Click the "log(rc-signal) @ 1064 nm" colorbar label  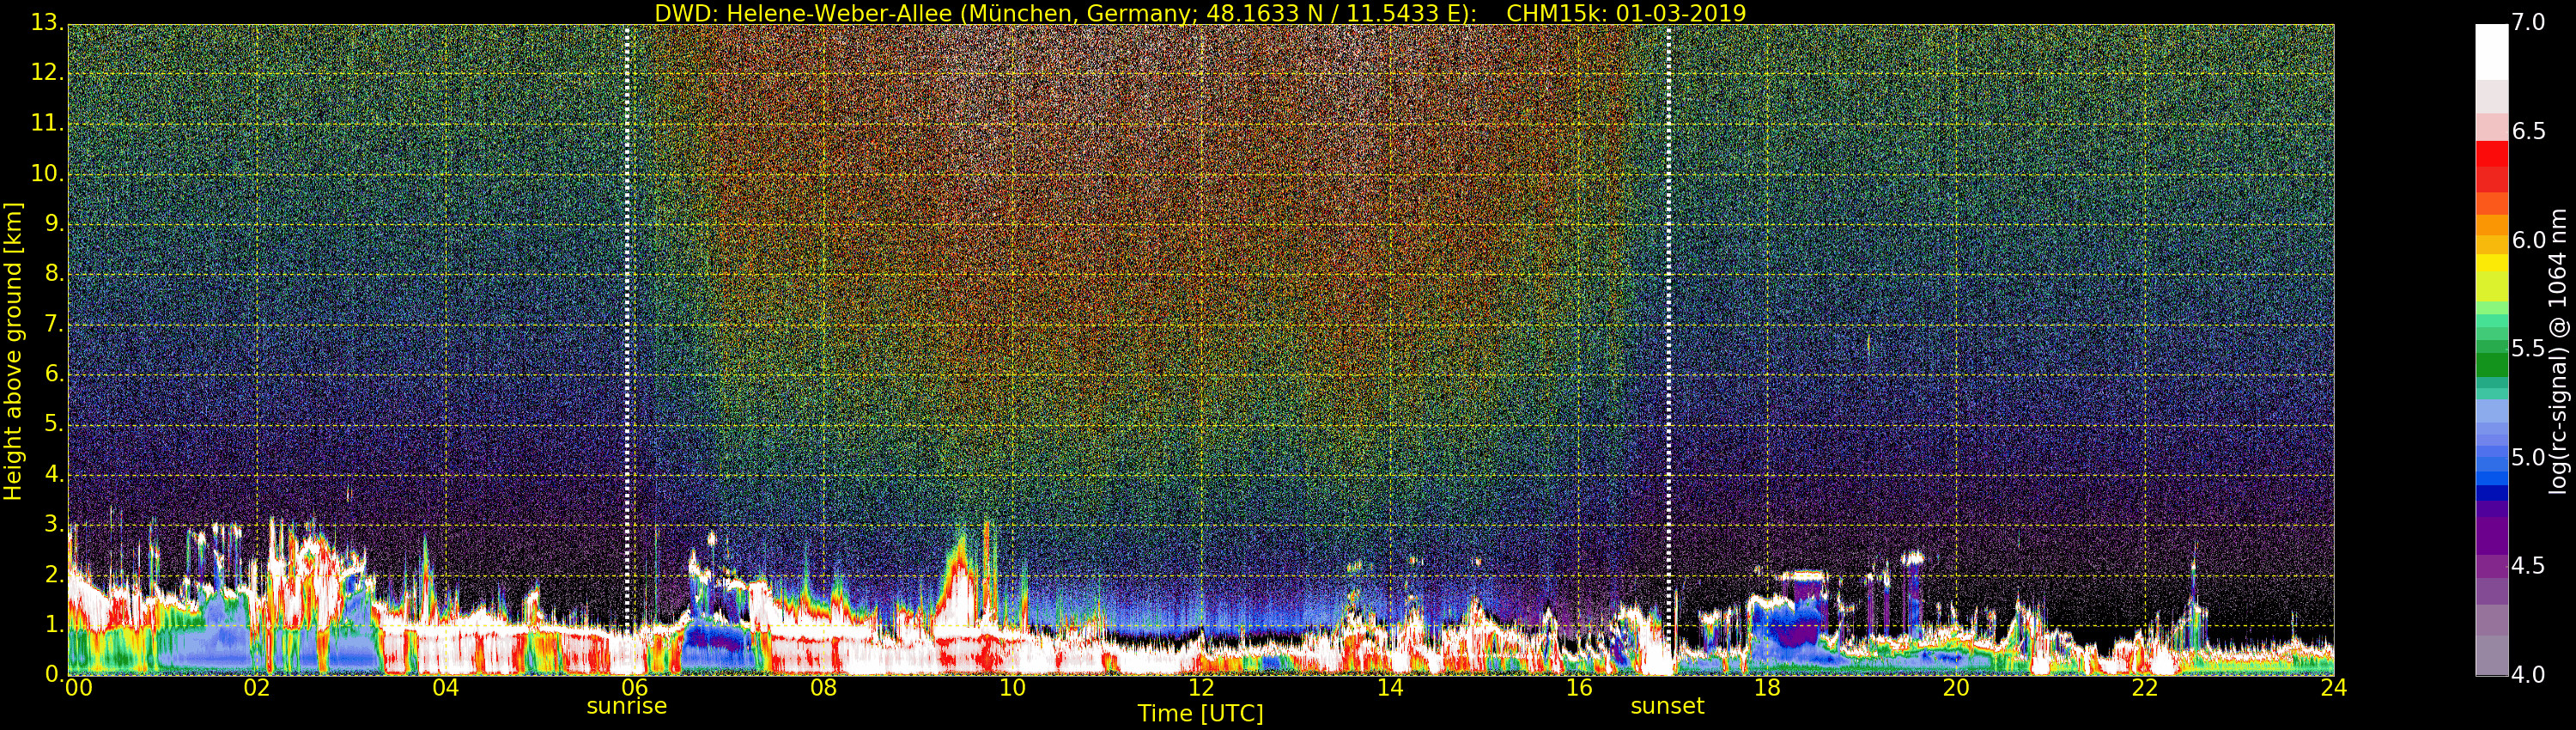(2558, 351)
